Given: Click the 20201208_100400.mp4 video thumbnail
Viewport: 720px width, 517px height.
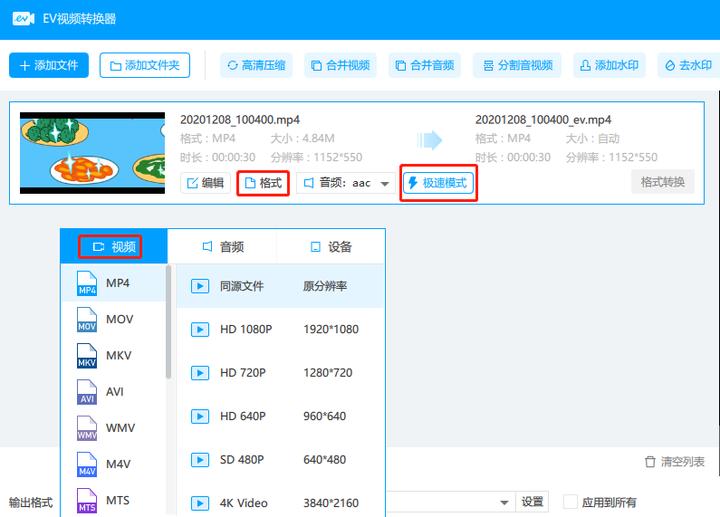Looking at the screenshot, I should (92, 153).
